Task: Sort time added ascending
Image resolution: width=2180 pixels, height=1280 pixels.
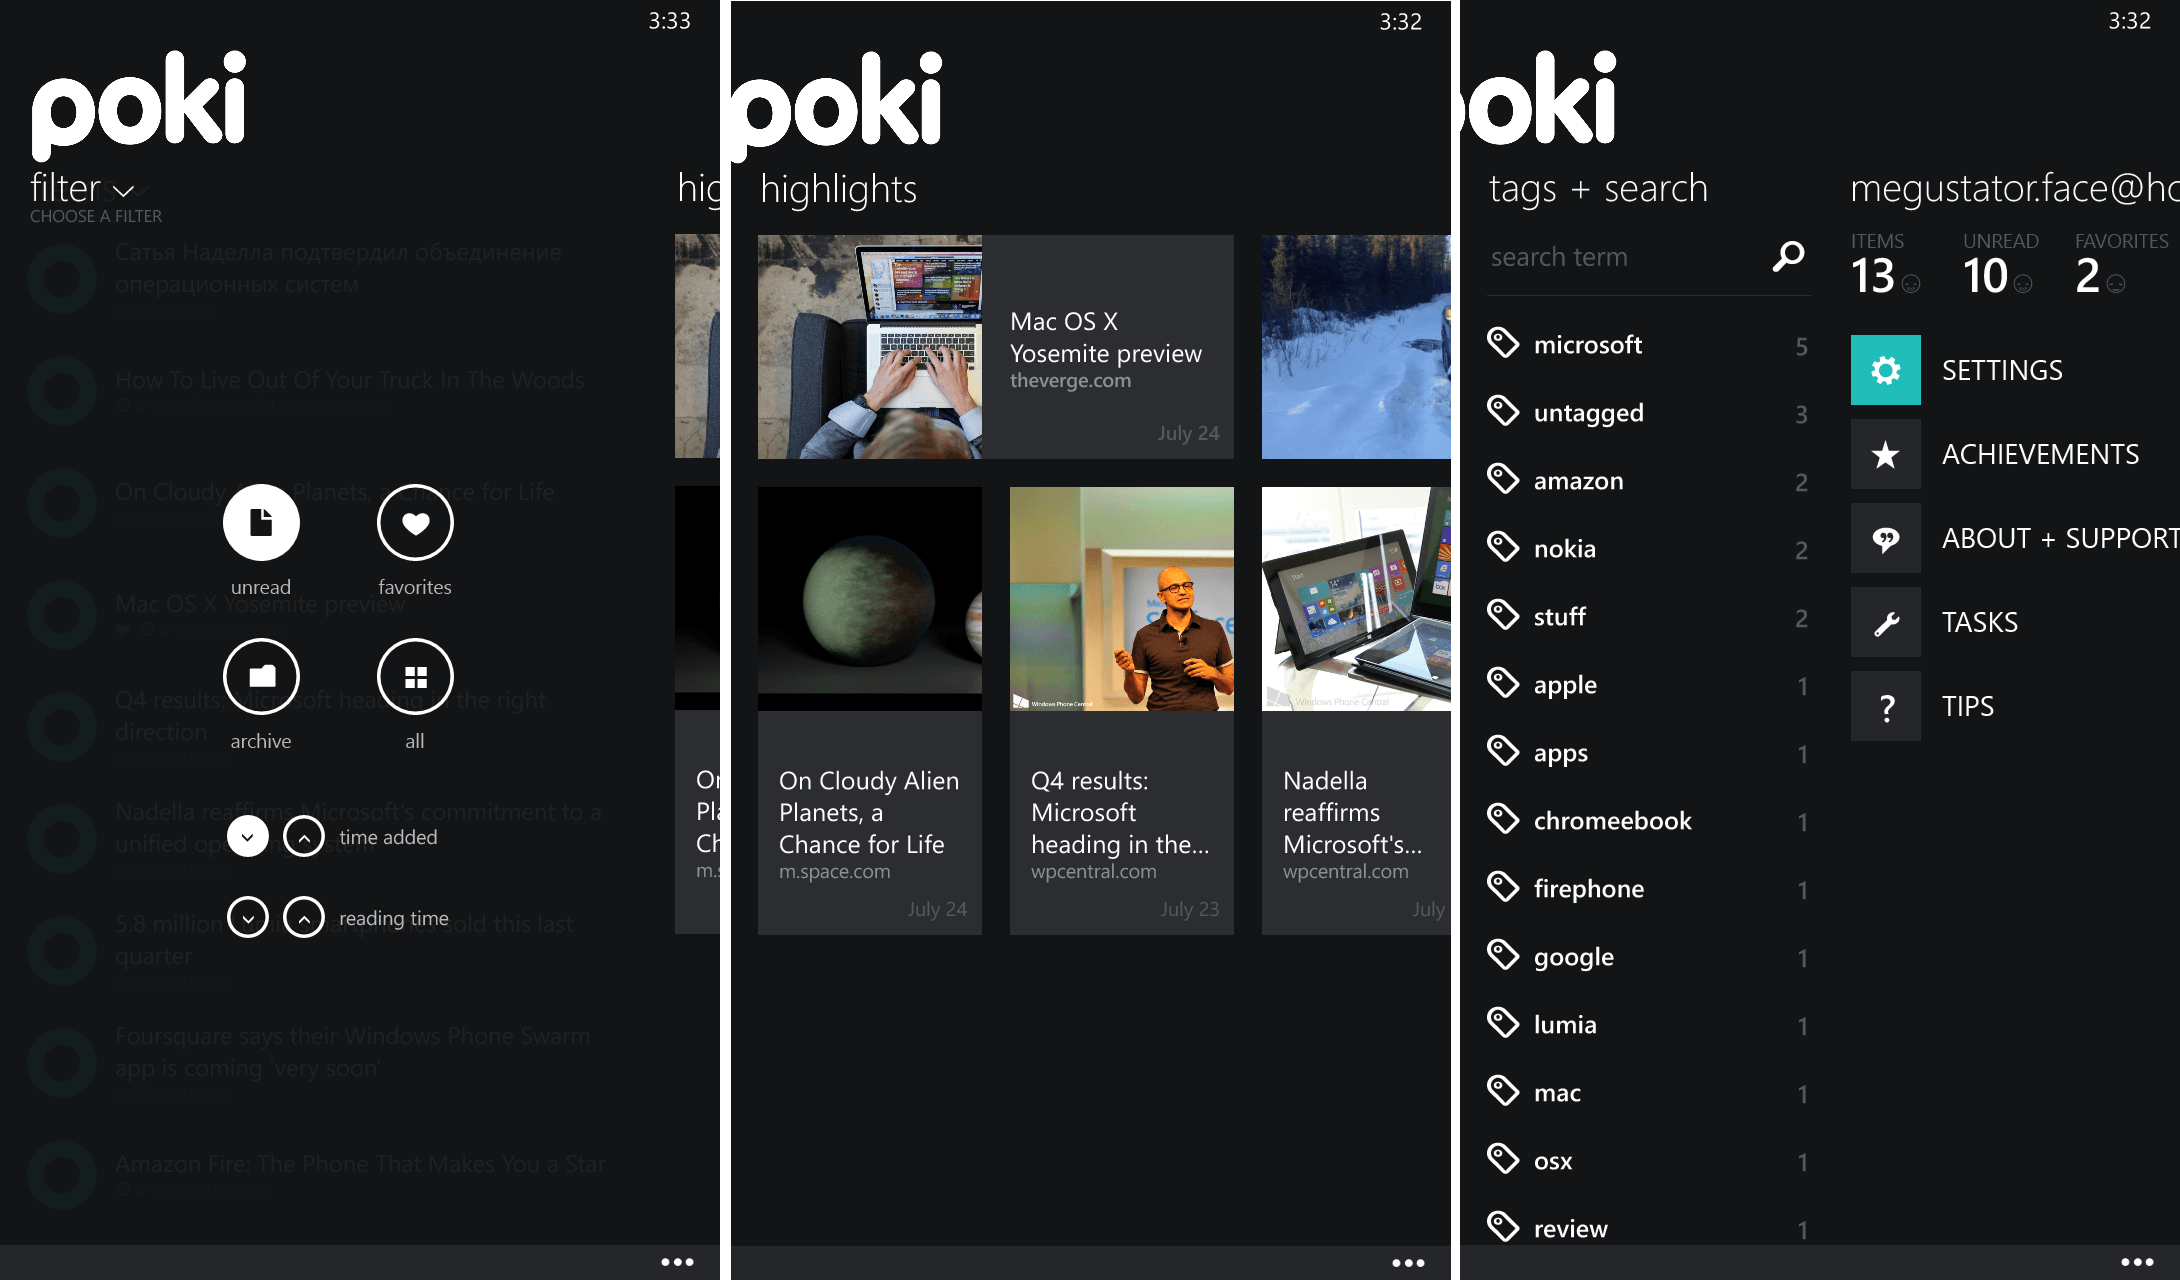Action: coord(304,836)
